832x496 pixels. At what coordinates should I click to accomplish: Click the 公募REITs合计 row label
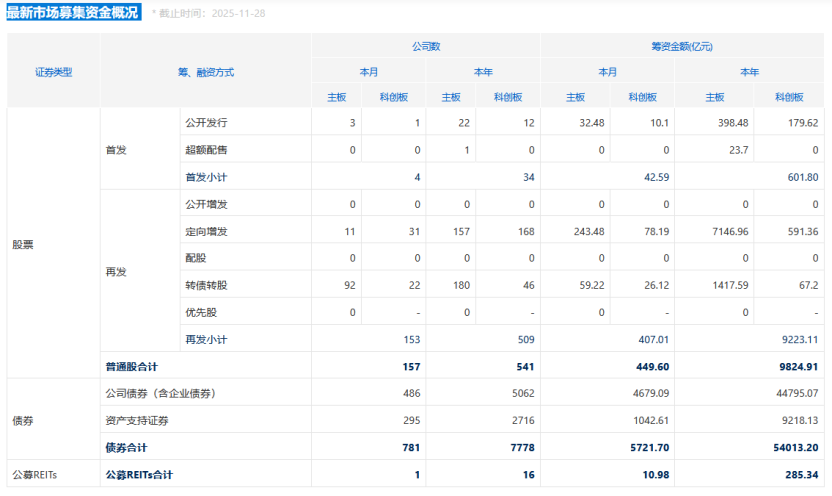tap(145, 475)
